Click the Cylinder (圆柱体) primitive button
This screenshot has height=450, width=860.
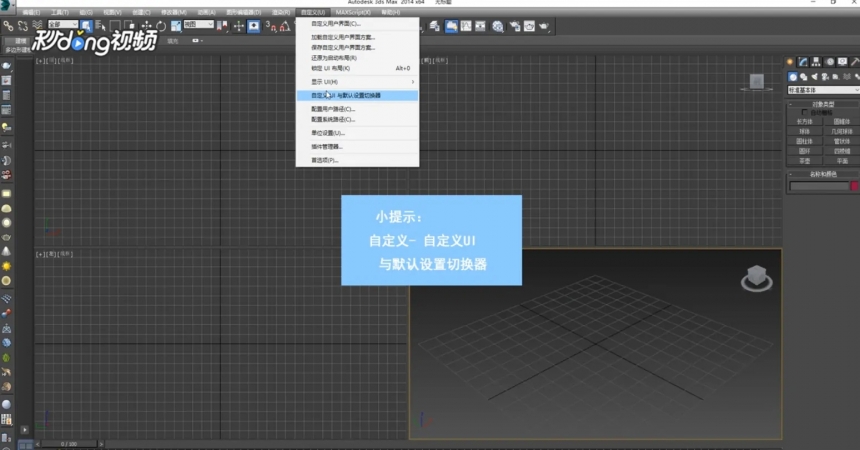coord(805,142)
